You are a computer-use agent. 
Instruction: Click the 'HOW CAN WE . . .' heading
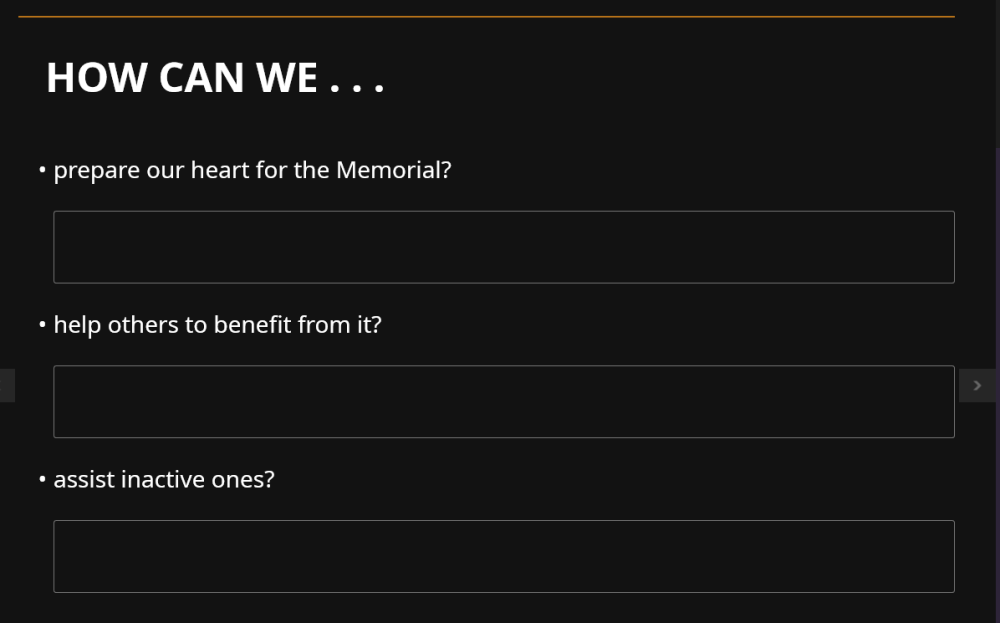point(215,78)
